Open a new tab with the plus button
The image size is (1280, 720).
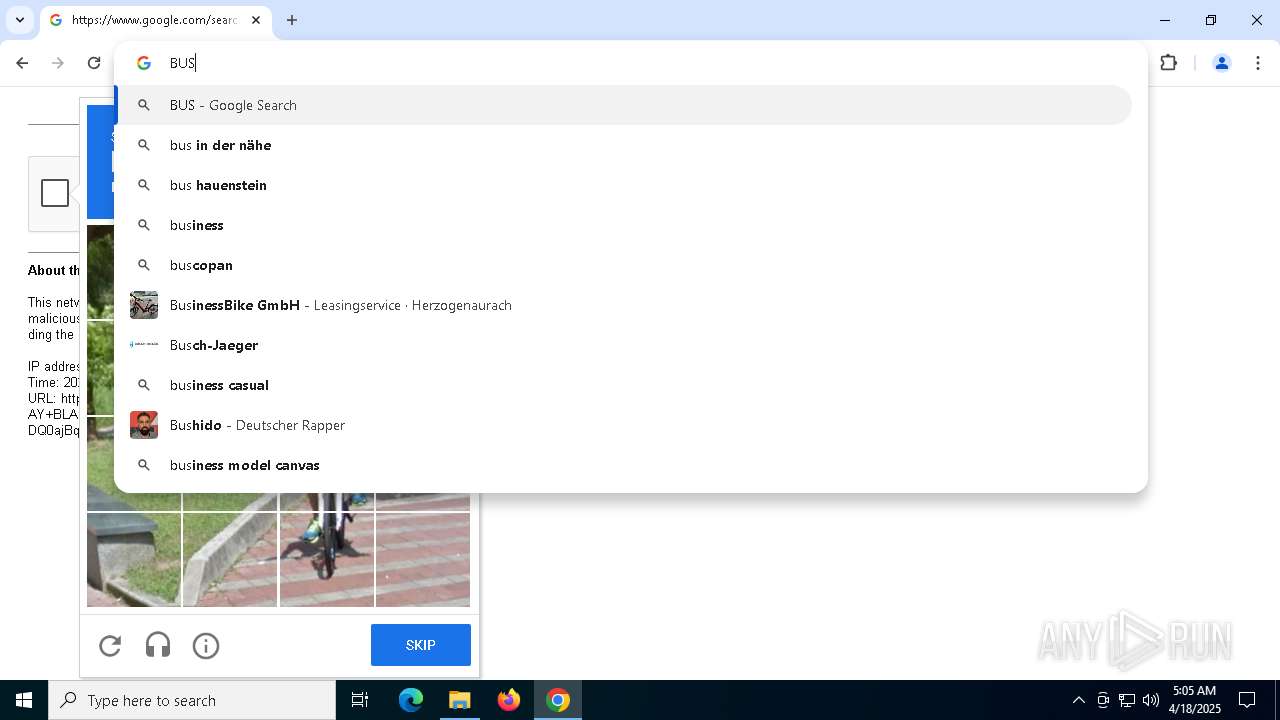(x=292, y=20)
